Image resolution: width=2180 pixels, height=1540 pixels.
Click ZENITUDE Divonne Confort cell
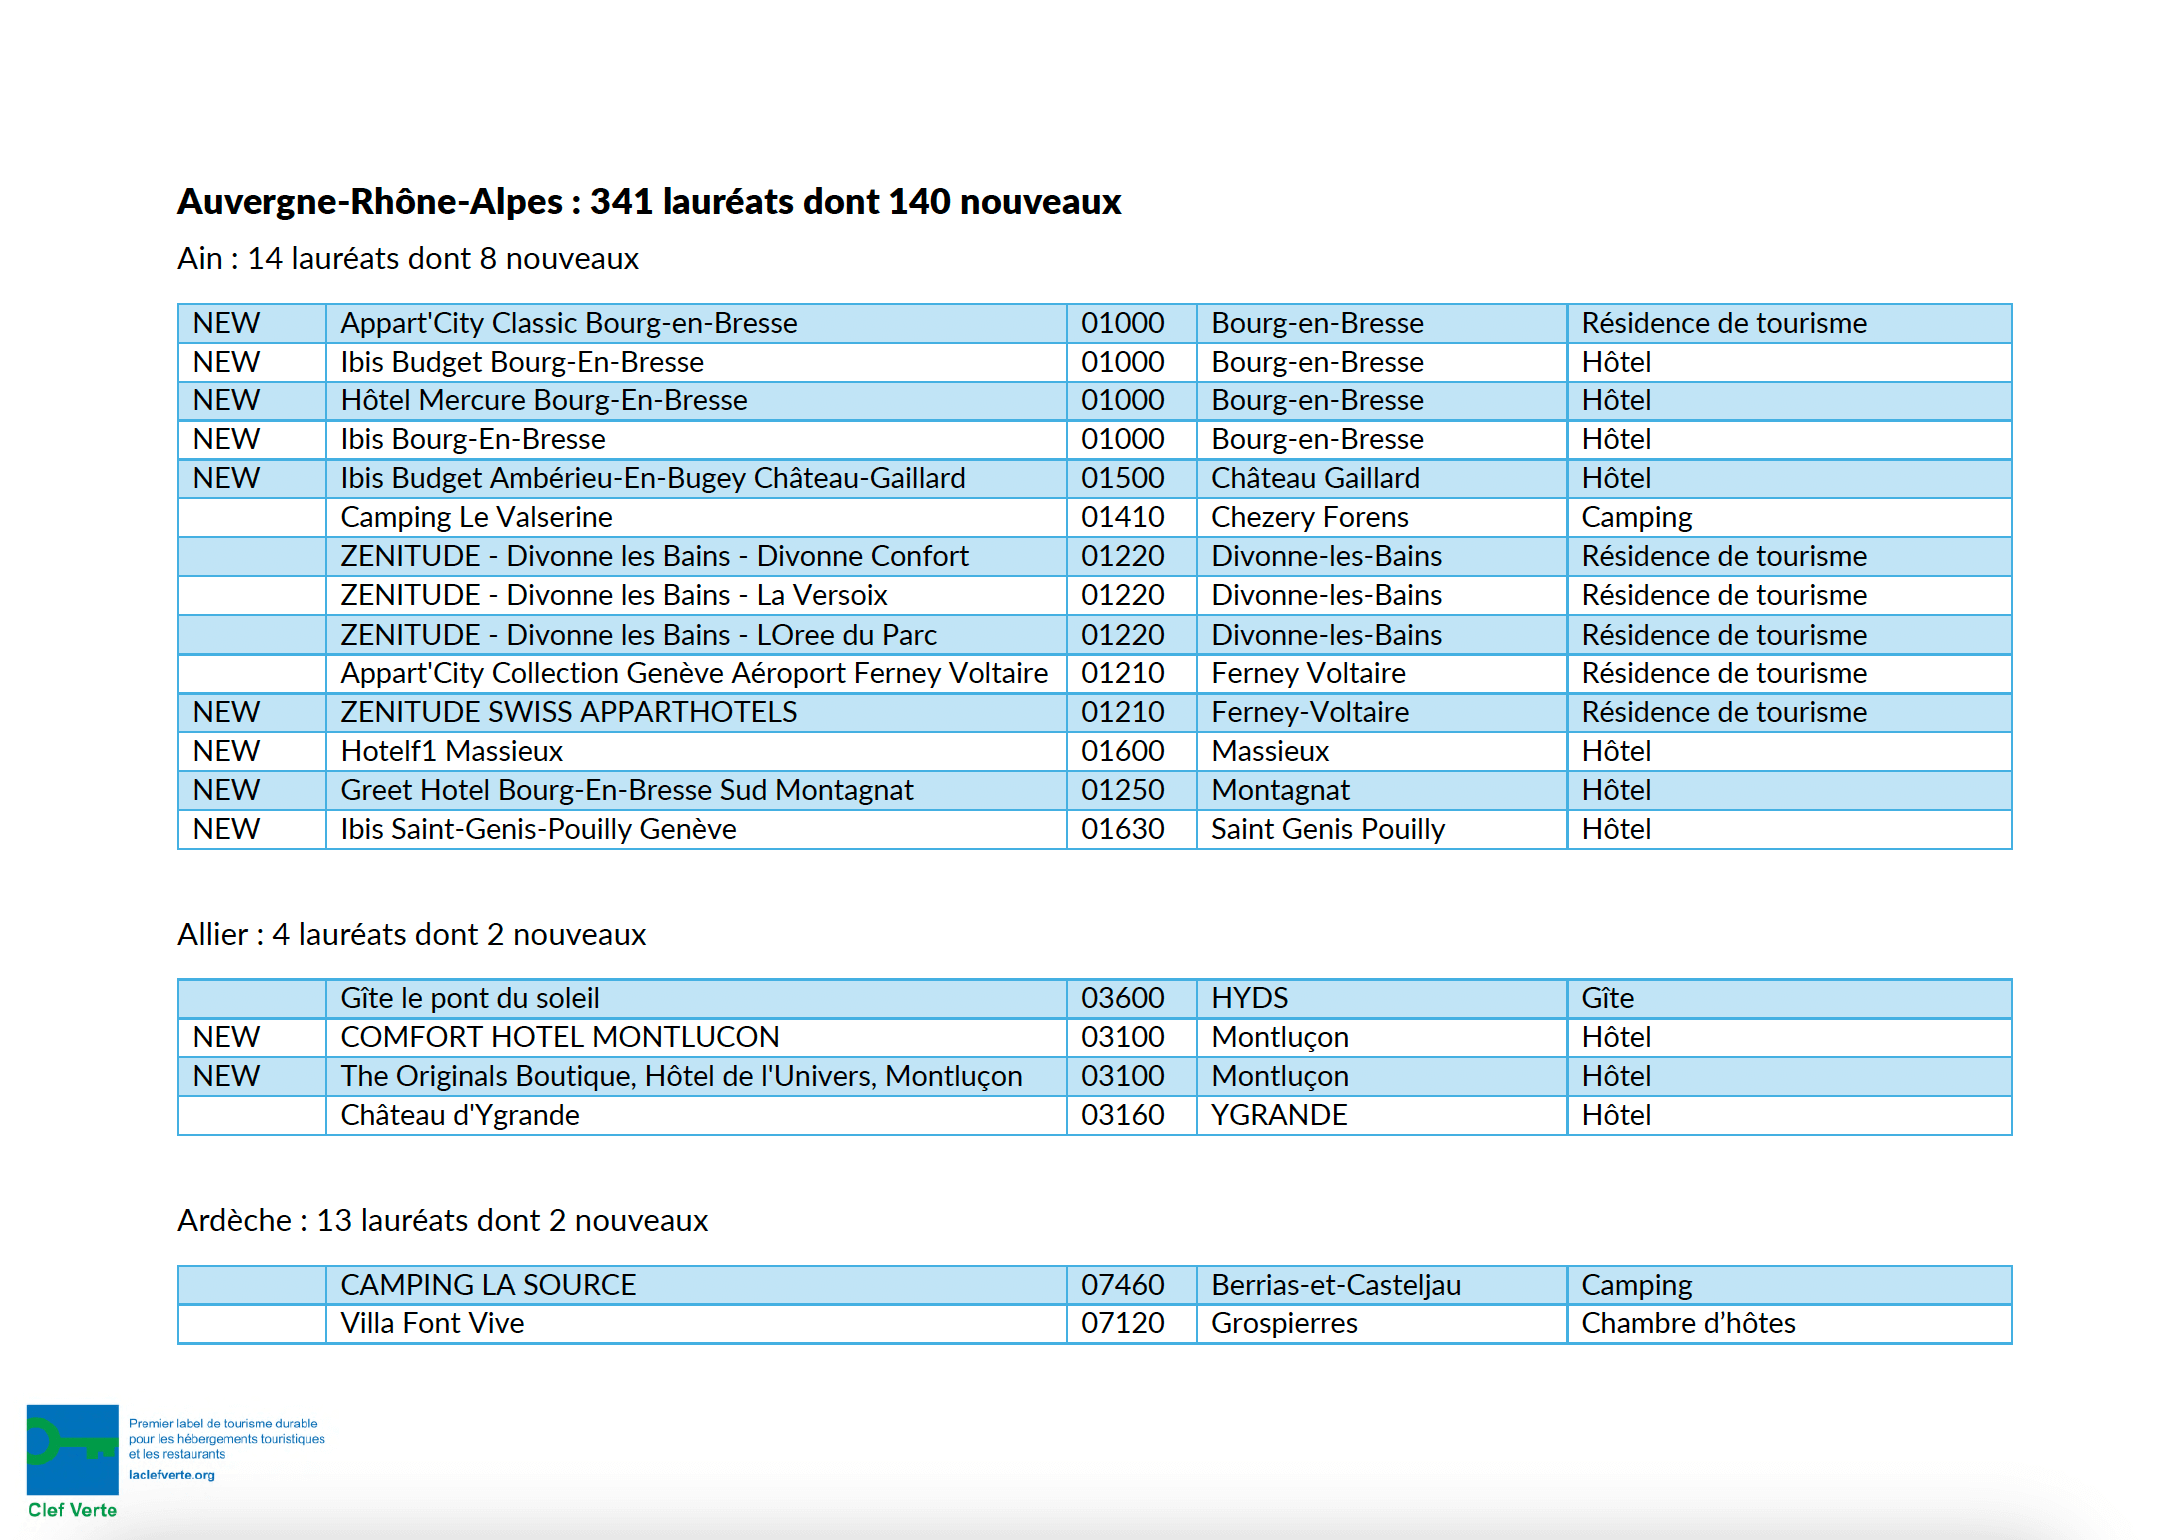click(x=696, y=557)
